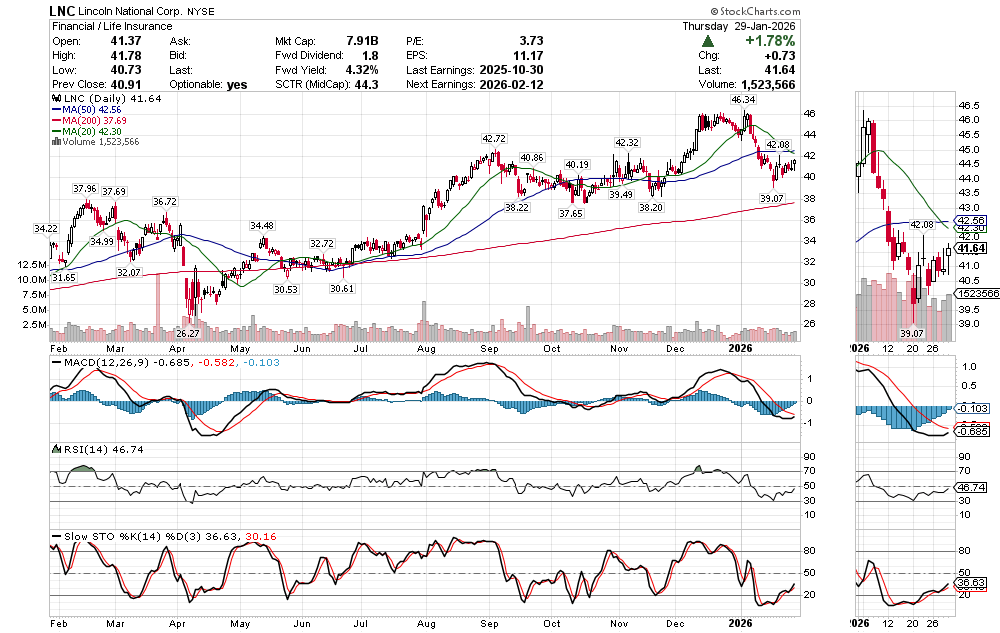
Task: Click the RSI(14) indicator label
Action: [81, 450]
